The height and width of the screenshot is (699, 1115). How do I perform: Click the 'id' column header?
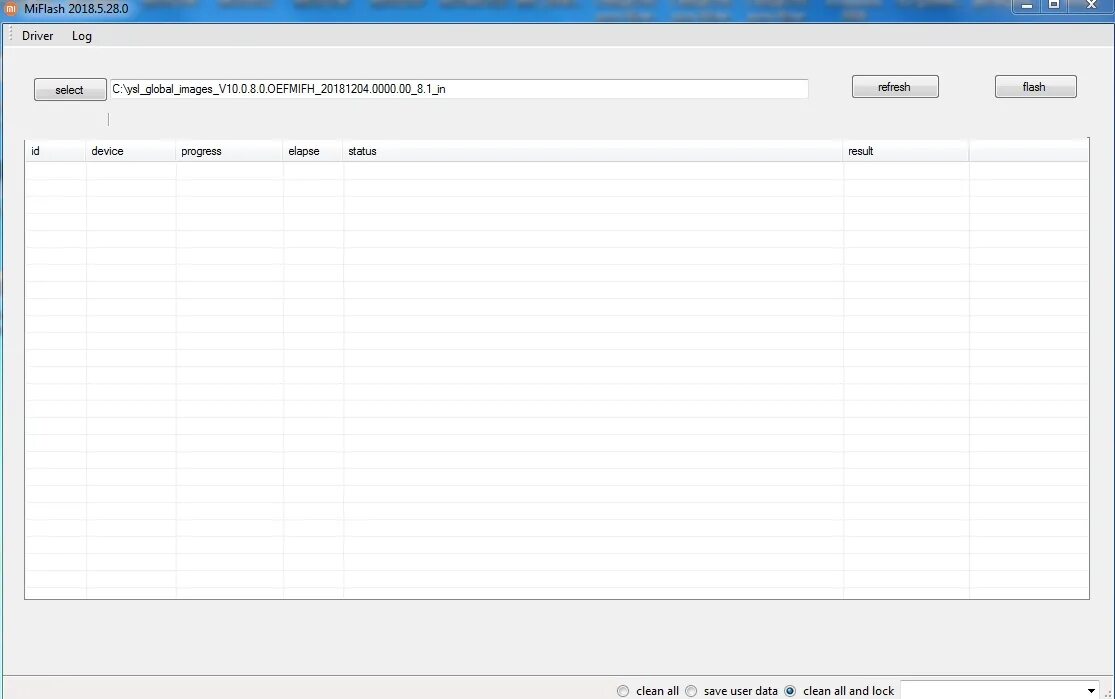coord(55,151)
